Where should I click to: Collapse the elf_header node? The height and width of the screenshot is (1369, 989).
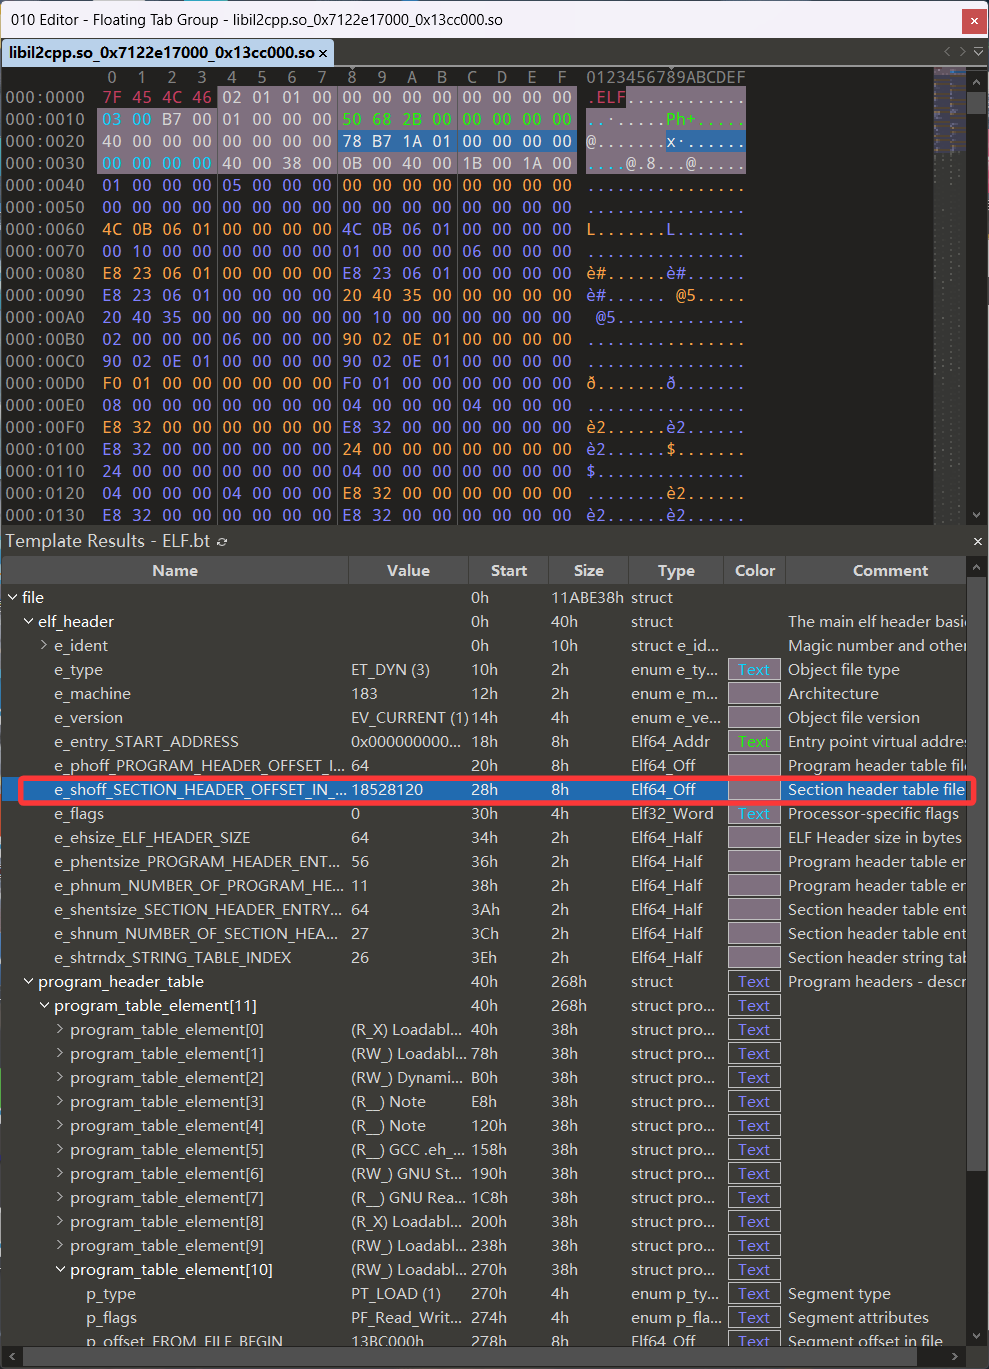(x=29, y=621)
